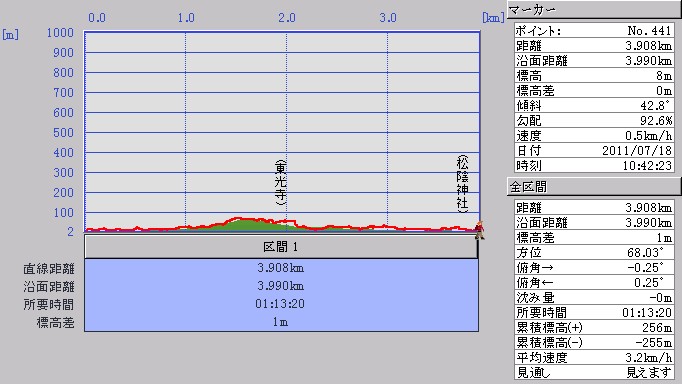Click the 所要時間 01:13:20 cell in the section table

(281, 304)
